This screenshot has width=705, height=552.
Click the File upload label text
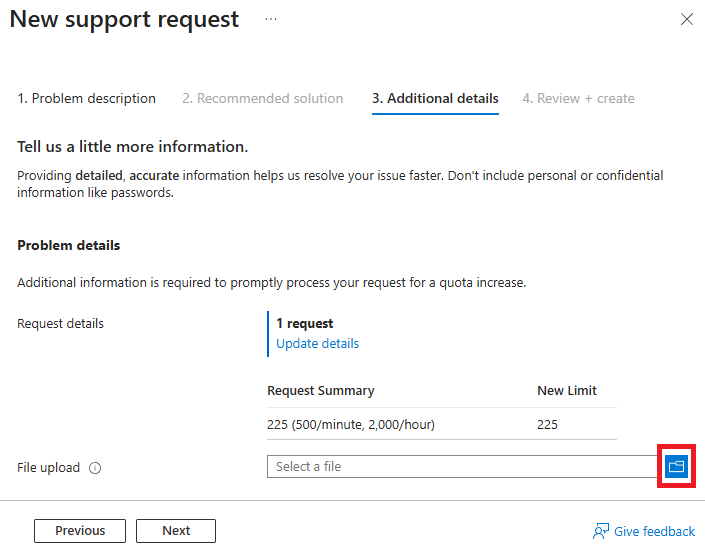[48, 467]
